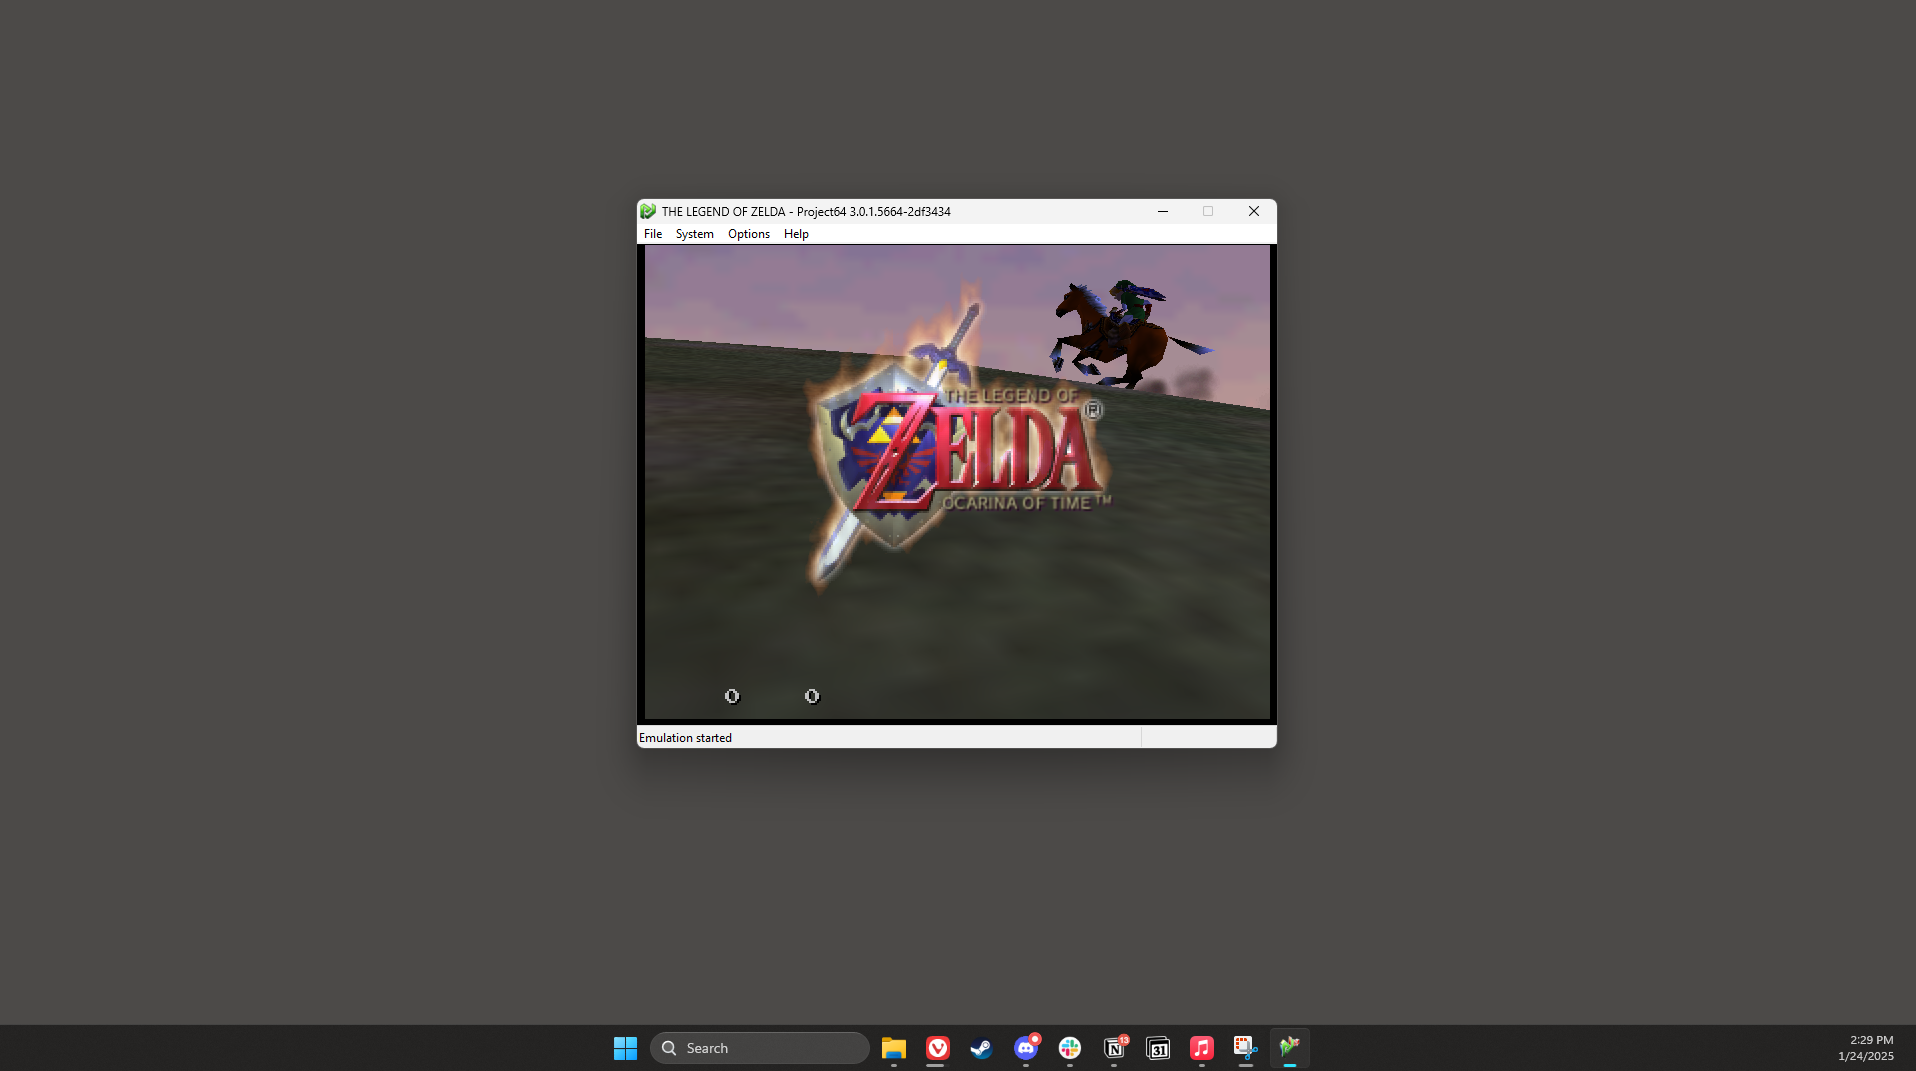This screenshot has height=1071, width=1916.
Task: Close the Project64 emulator window
Action: pos(1254,211)
